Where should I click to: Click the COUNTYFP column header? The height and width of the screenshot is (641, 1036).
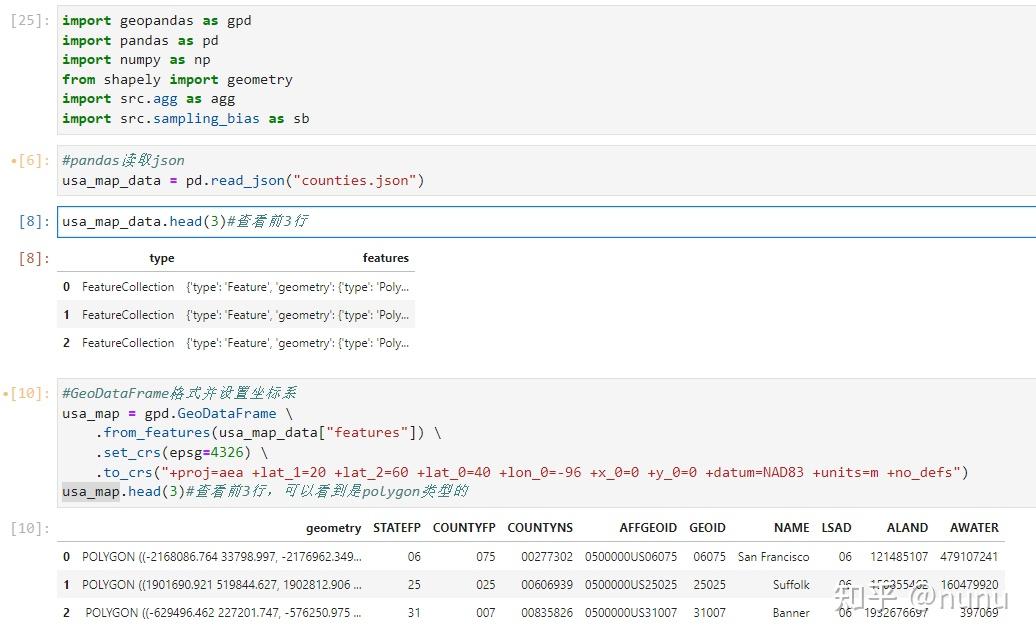464,528
